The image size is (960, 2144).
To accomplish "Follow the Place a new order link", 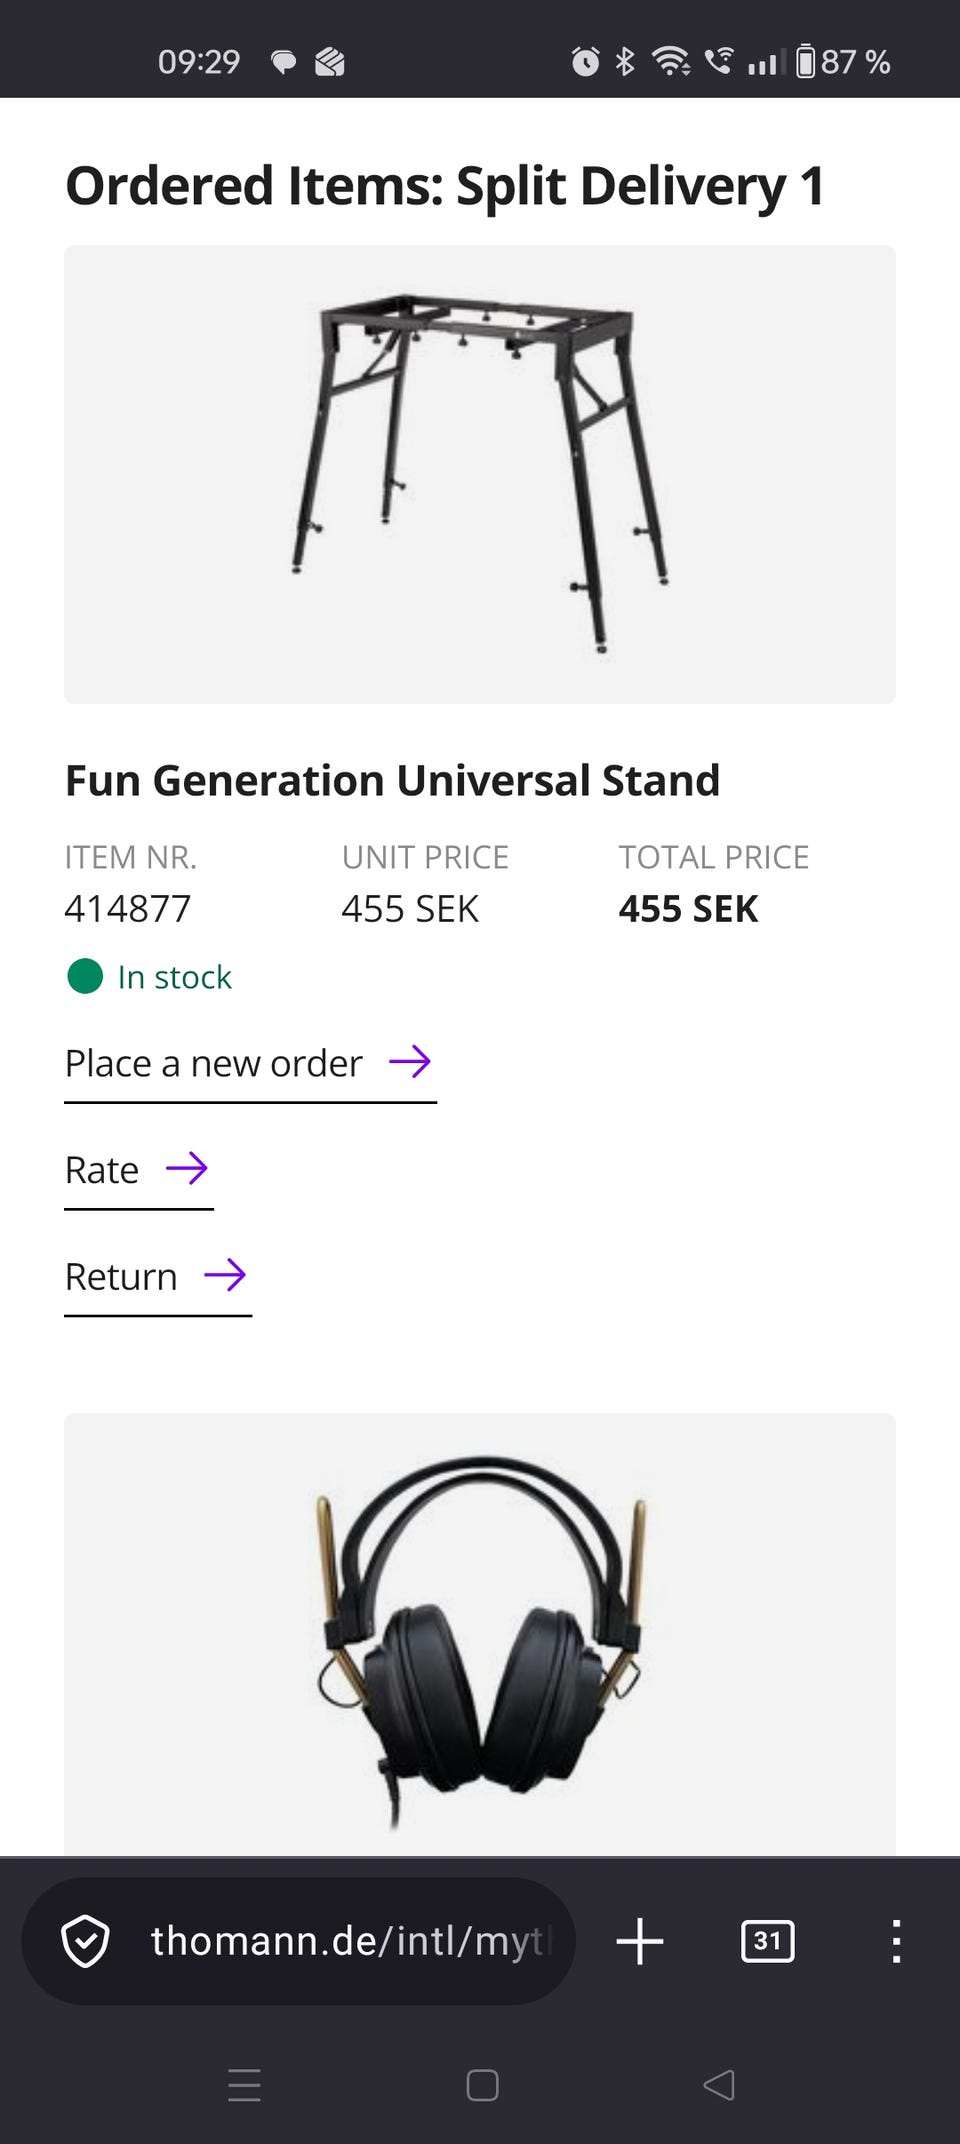I will click(214, 1063).
